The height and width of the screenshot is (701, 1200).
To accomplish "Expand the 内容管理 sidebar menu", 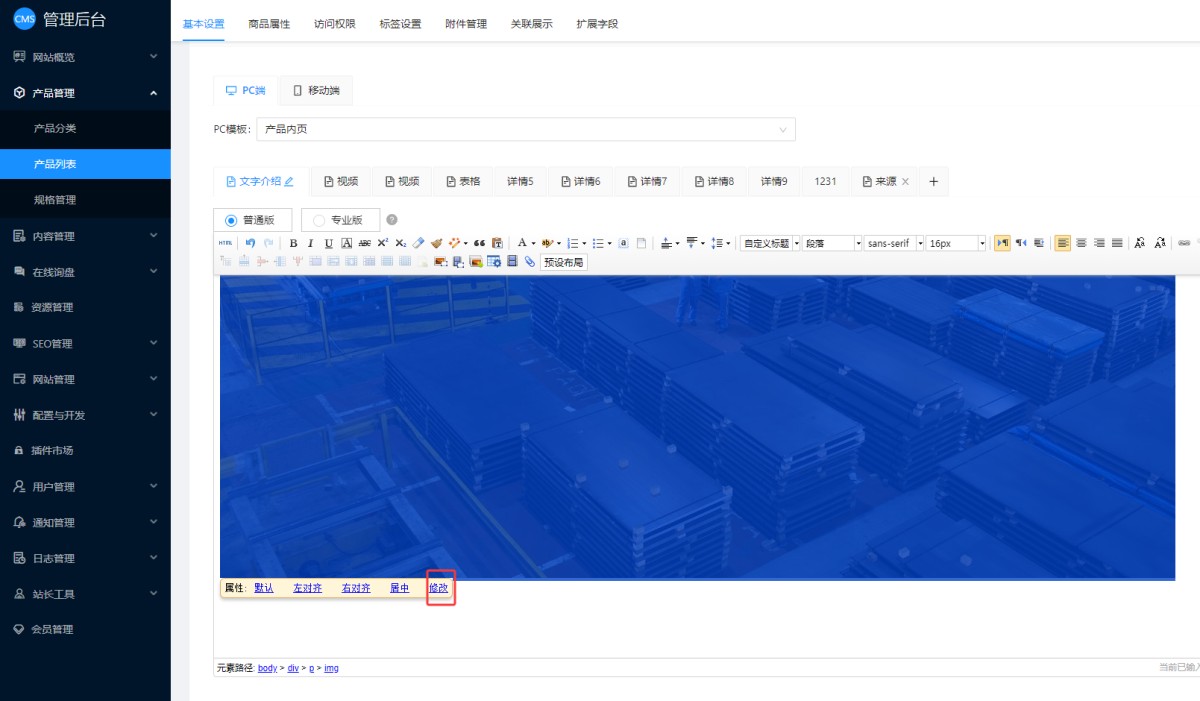I will tap(85, 236).
